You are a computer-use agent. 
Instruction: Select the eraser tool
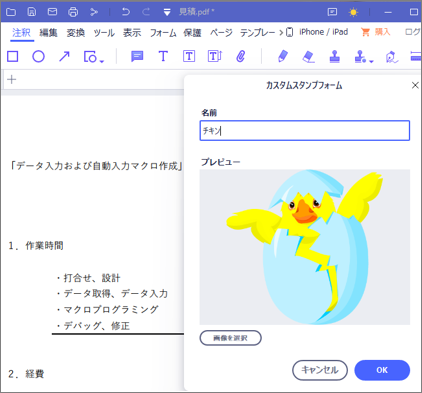pos(308,56)
